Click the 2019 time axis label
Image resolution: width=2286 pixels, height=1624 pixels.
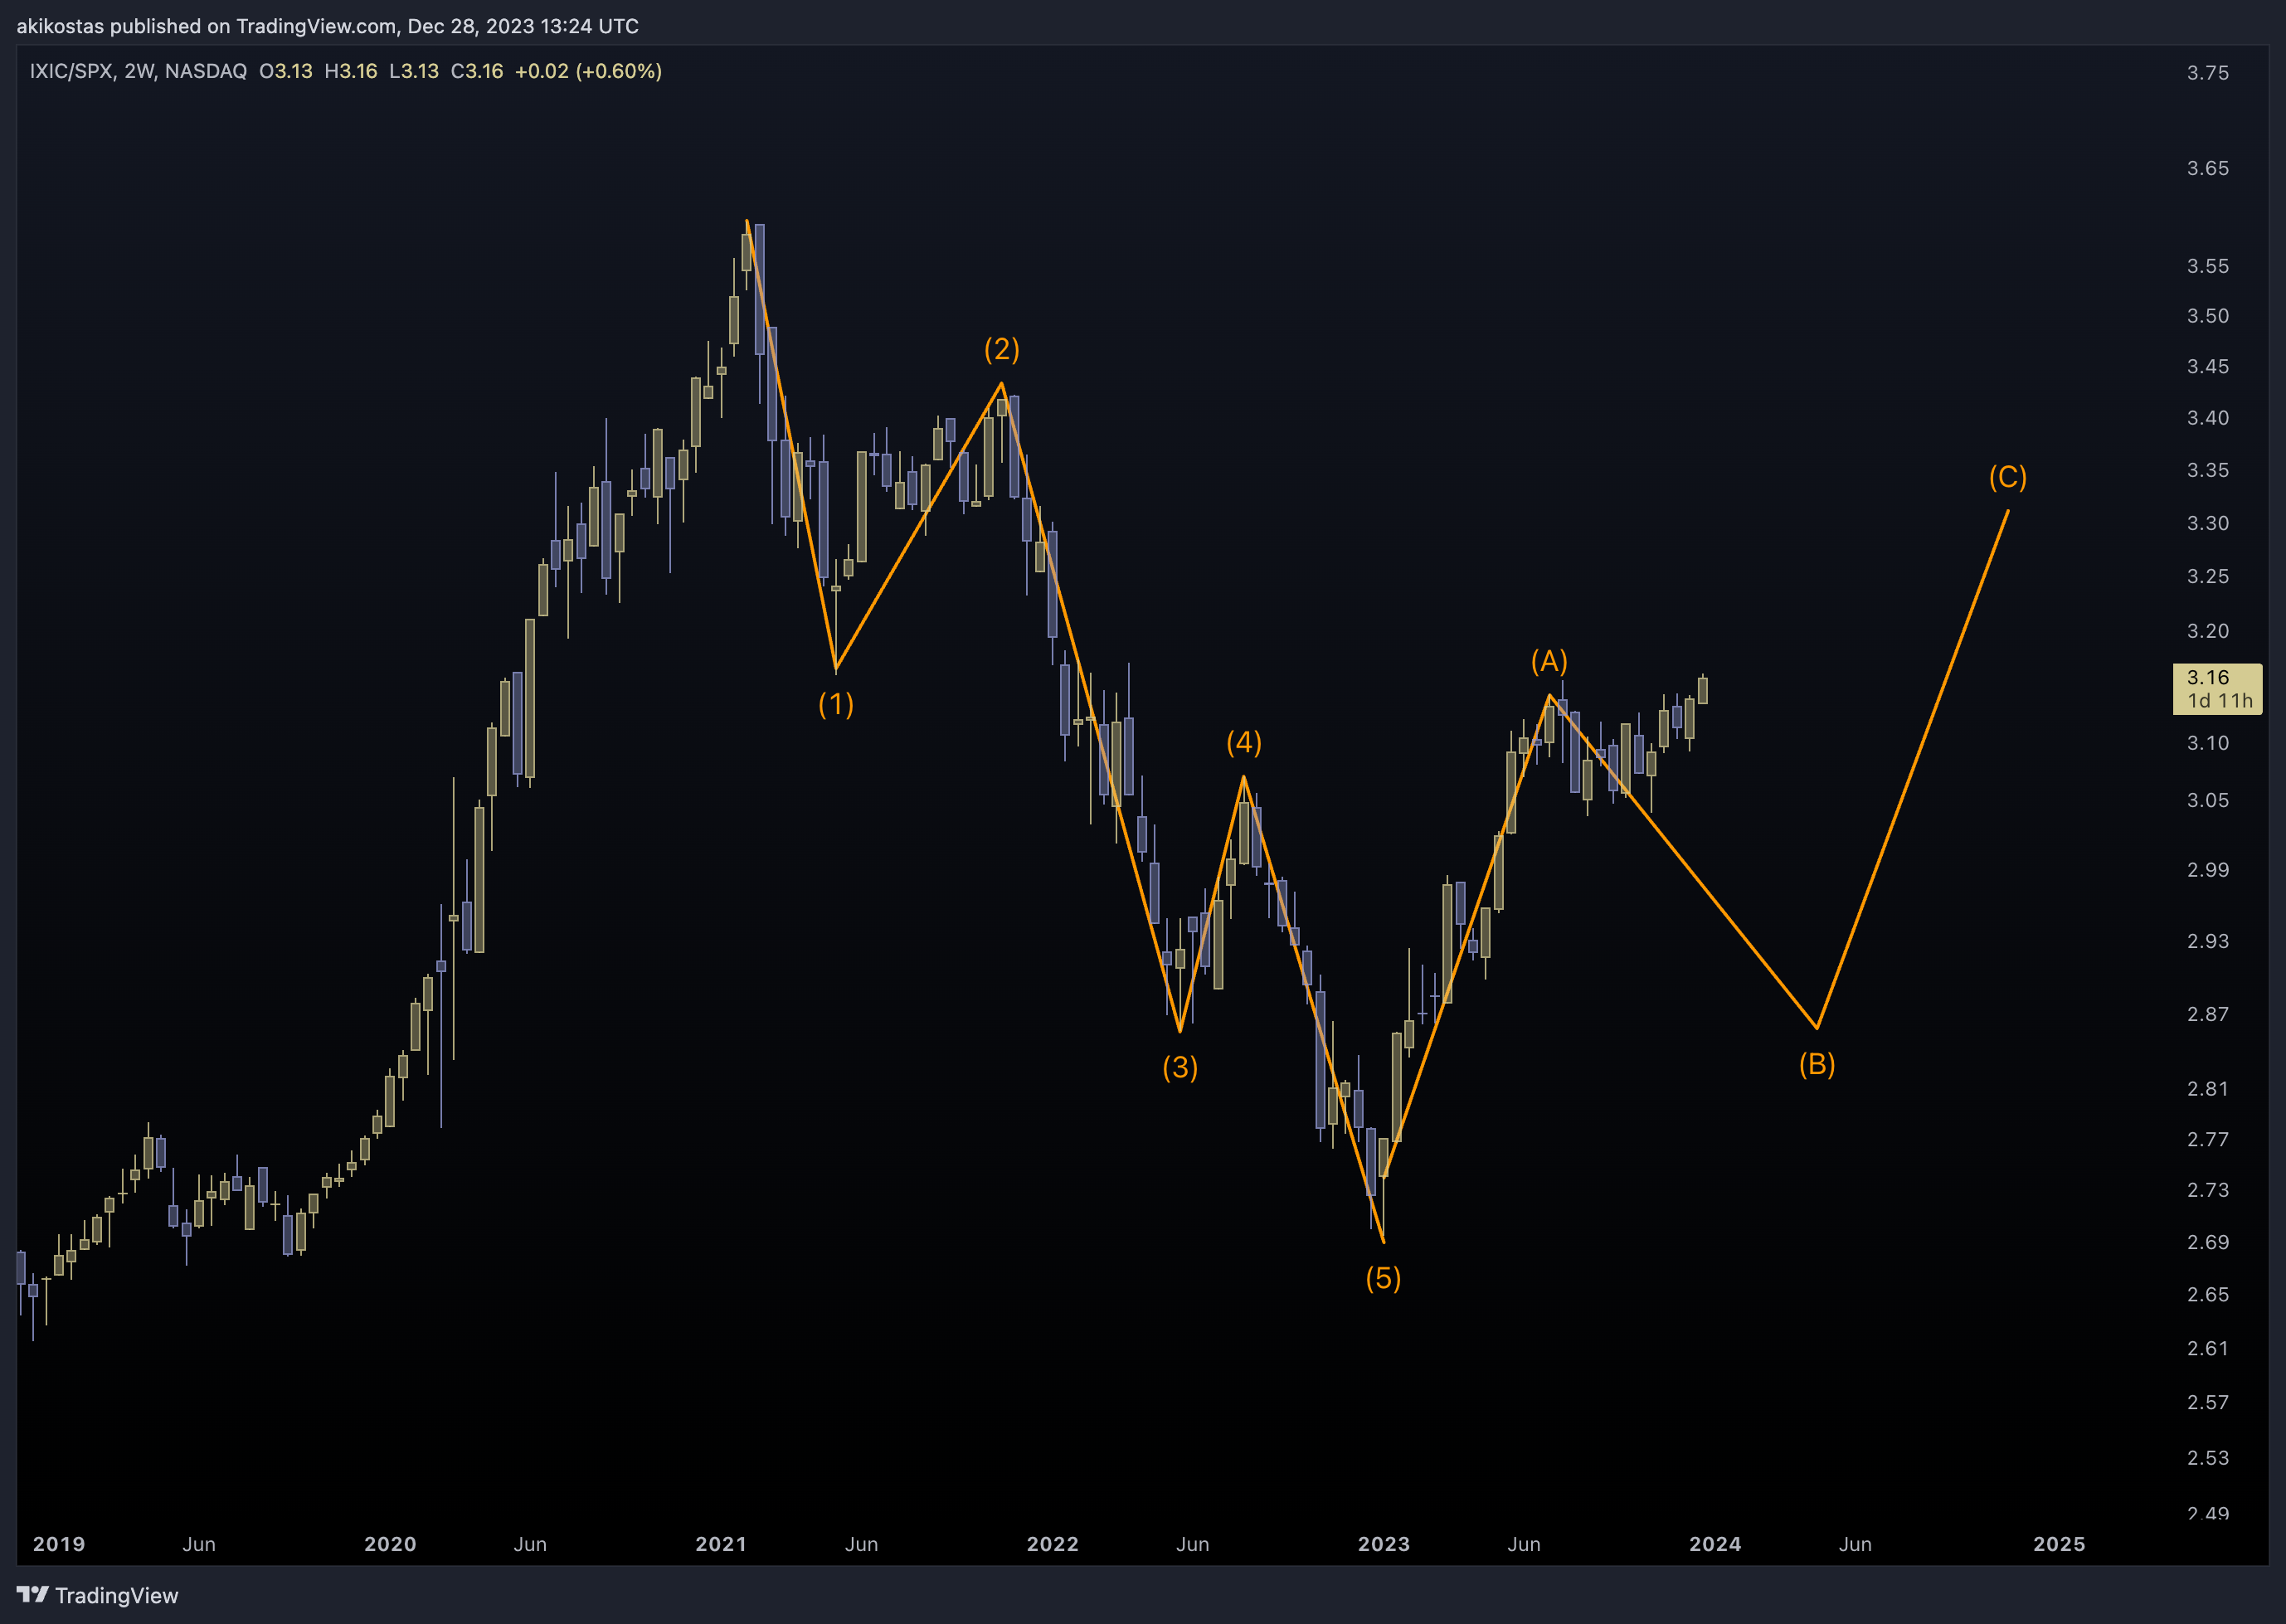click(x=59, y=1544)
